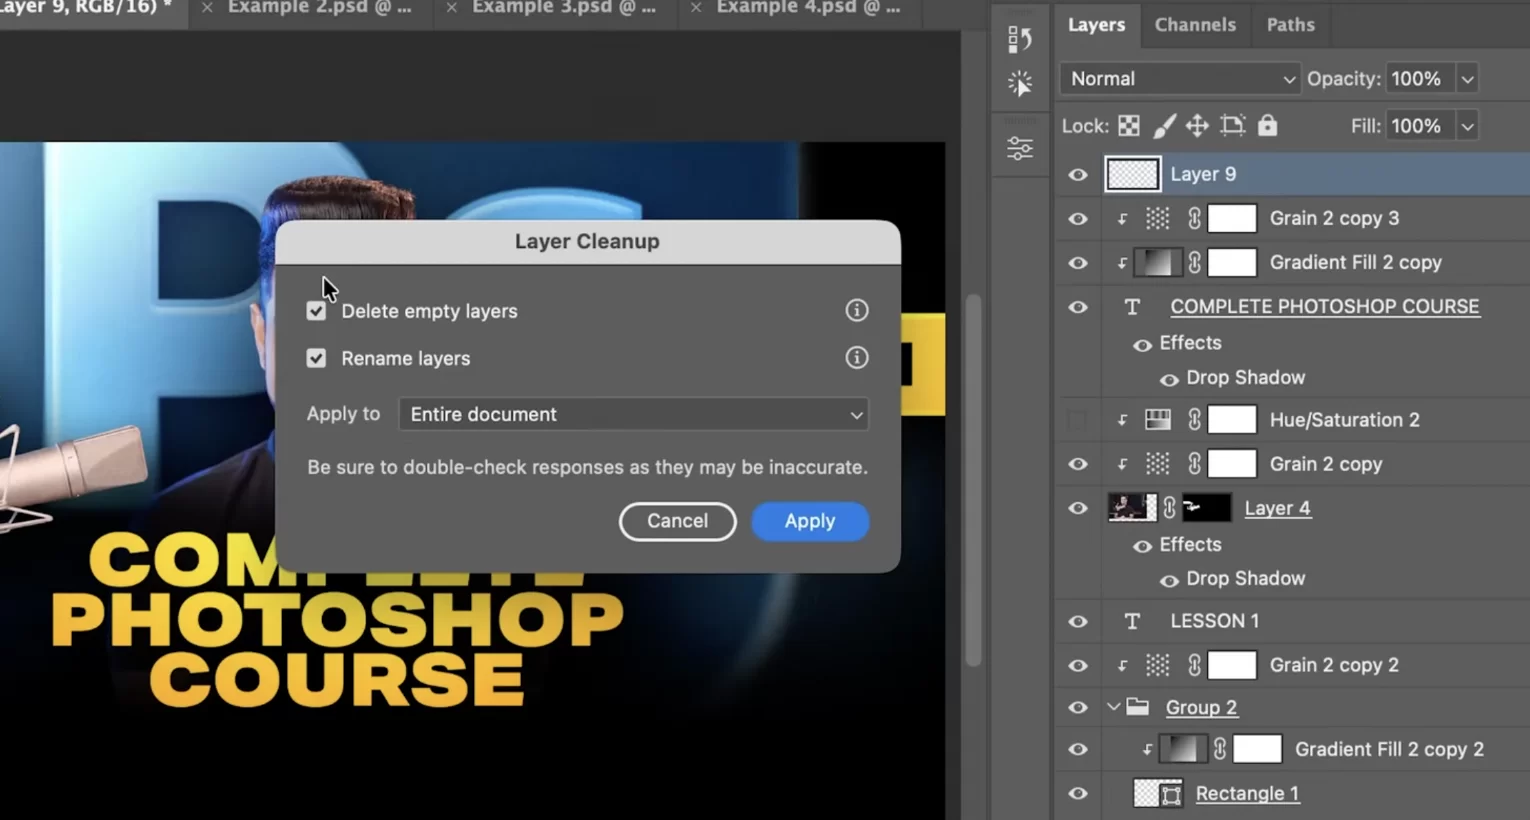Switch to the Channels tab
Viewport: 1530px width, 820px height.
pos(1195,25)
